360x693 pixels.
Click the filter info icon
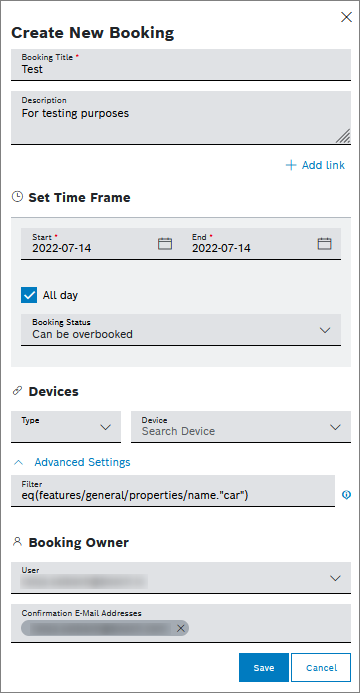pyautogui.click(x=347, y=495)
